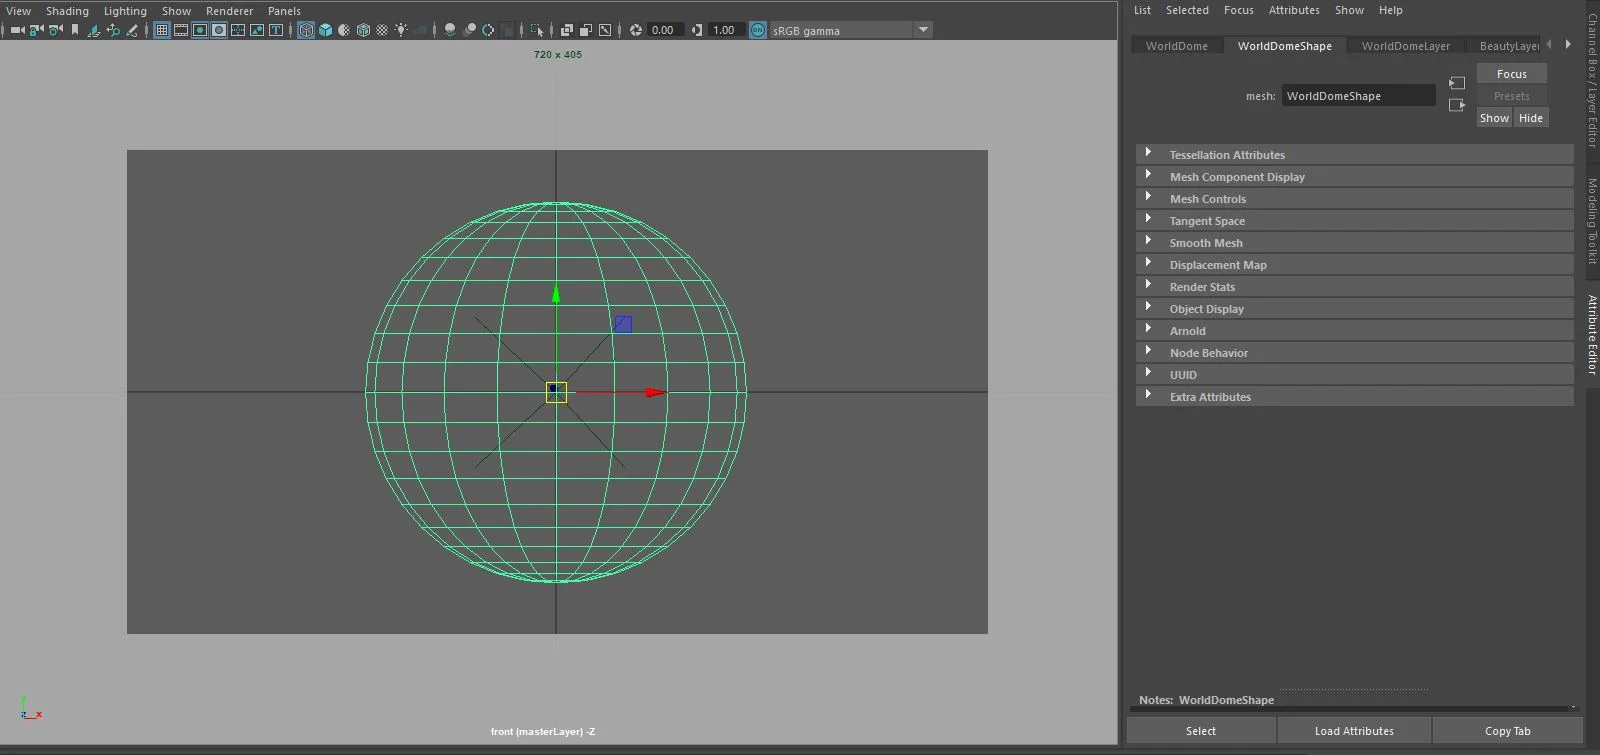The height and width of the screenshot is (755, 1600).
Task: Toggle the Film Gate overlay icon
Action: (181, 30)
